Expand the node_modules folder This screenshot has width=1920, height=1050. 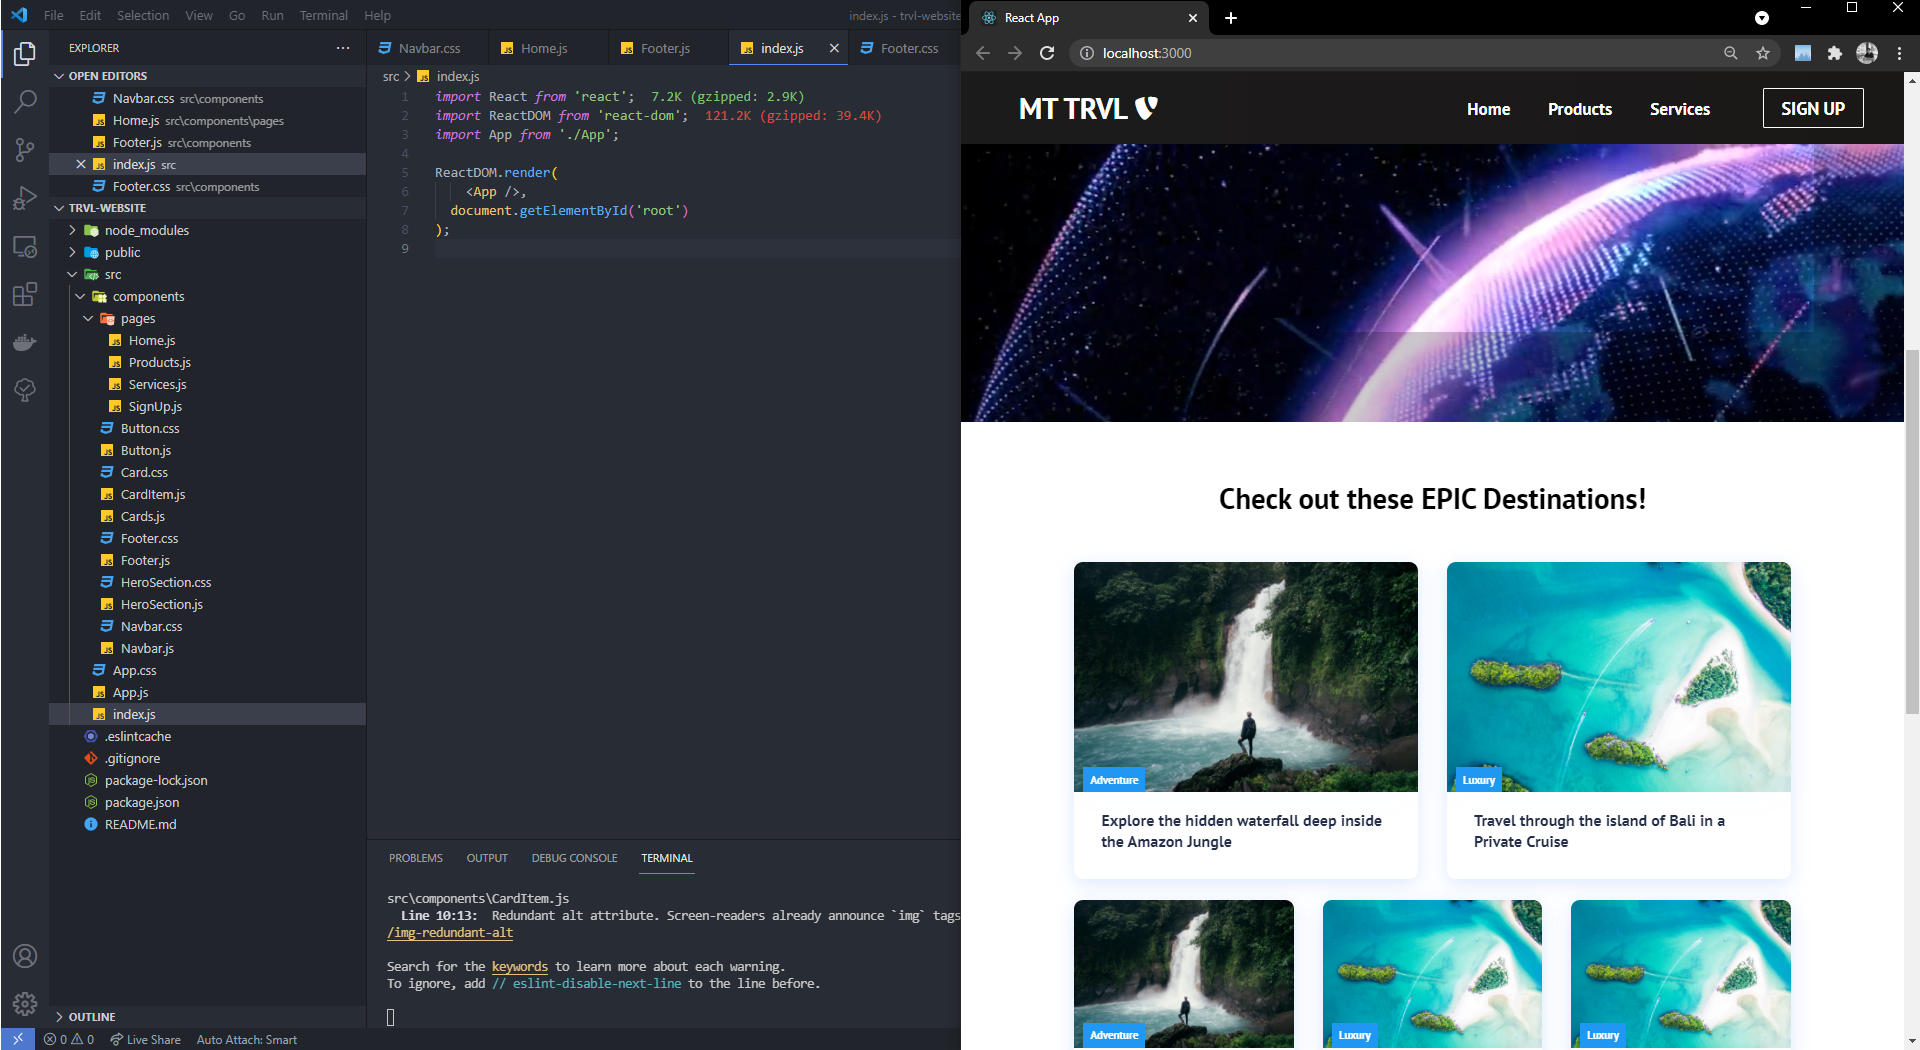coord(146,230)
